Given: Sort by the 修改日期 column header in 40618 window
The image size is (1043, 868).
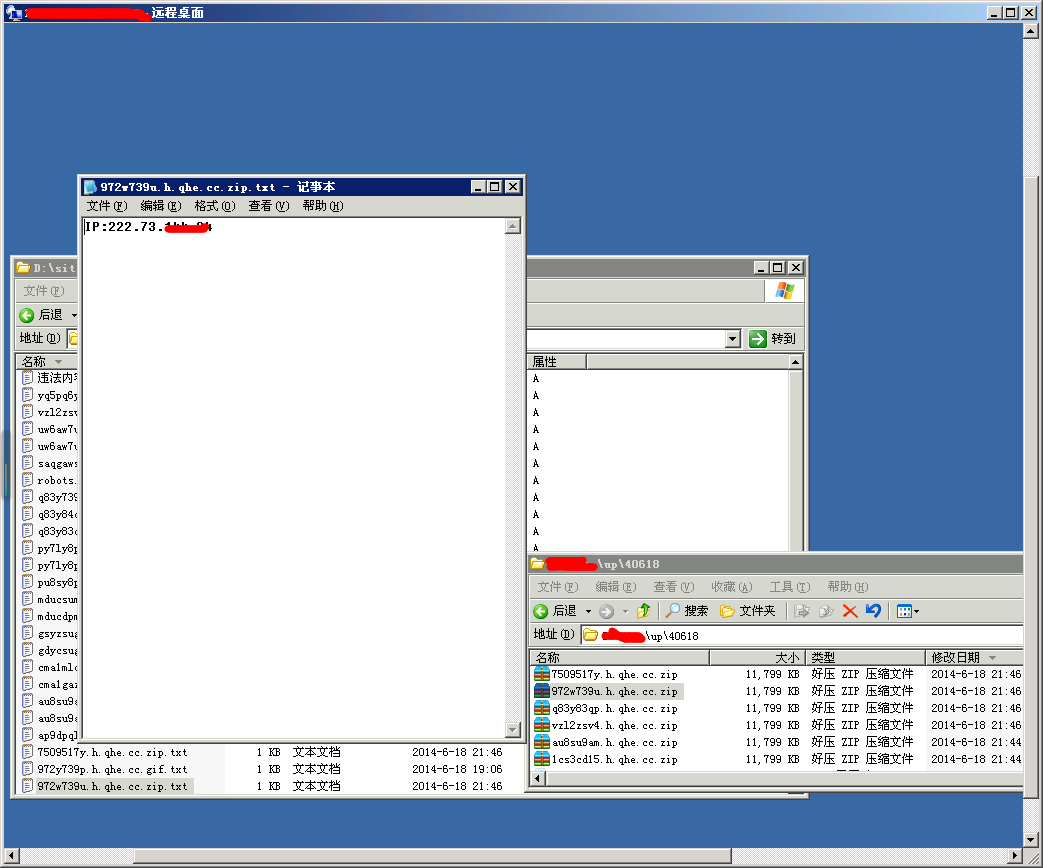Looking at the screenshot, I should tap(974, 658).
